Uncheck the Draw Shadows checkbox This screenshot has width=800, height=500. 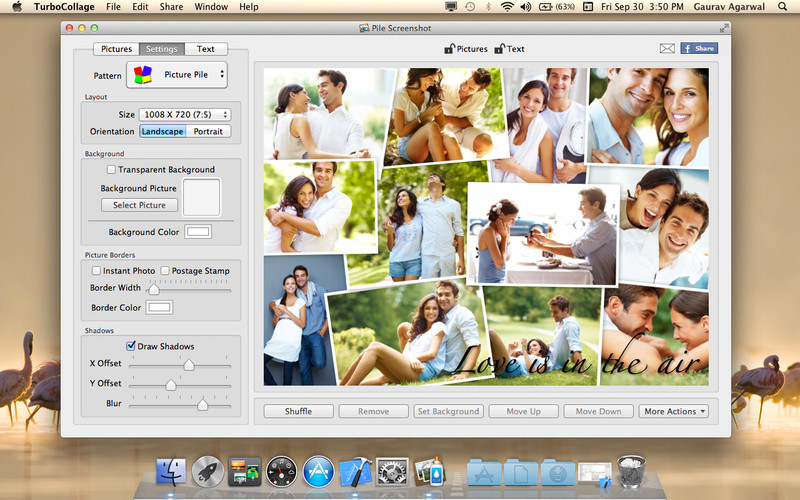[131, 346]
